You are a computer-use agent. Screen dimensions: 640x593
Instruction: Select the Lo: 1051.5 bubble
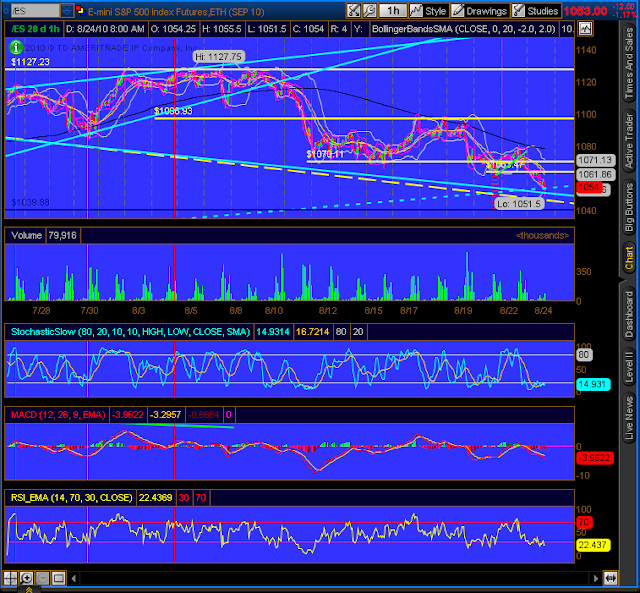click(519, 204)
